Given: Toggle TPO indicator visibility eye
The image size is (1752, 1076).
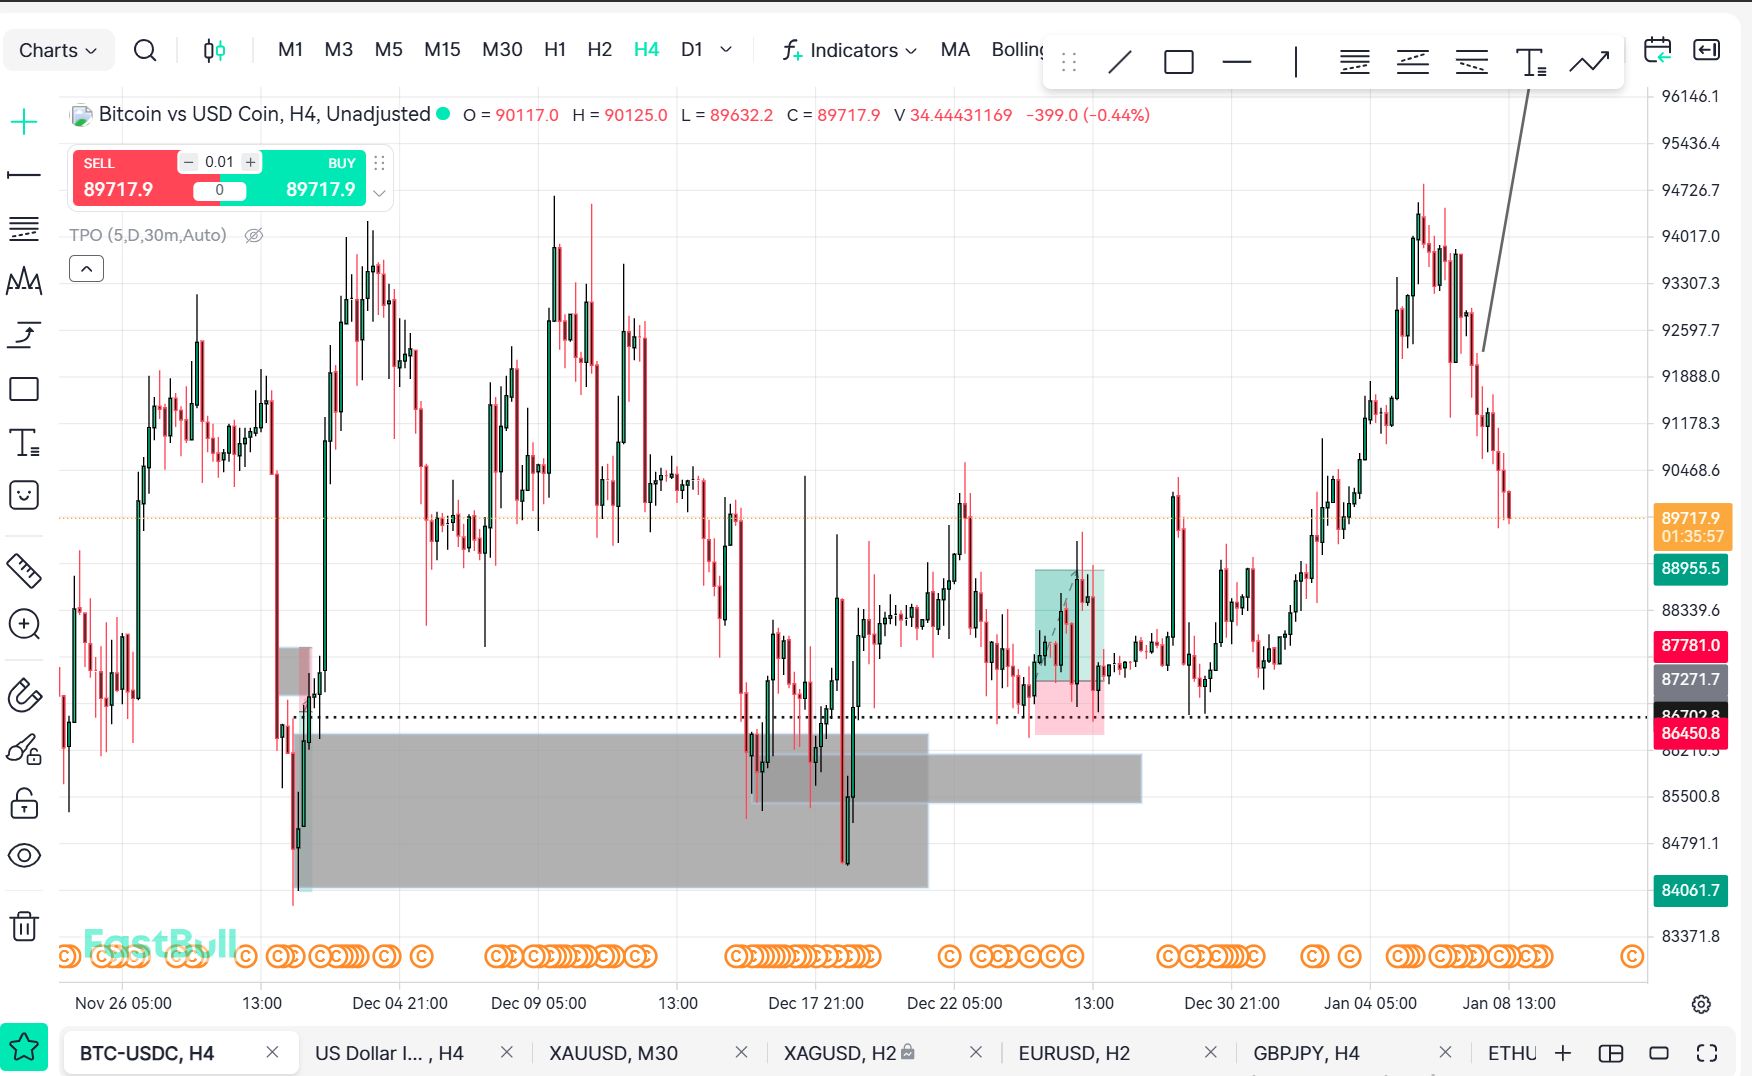Looking at the screenshot, I should point(254,236).
